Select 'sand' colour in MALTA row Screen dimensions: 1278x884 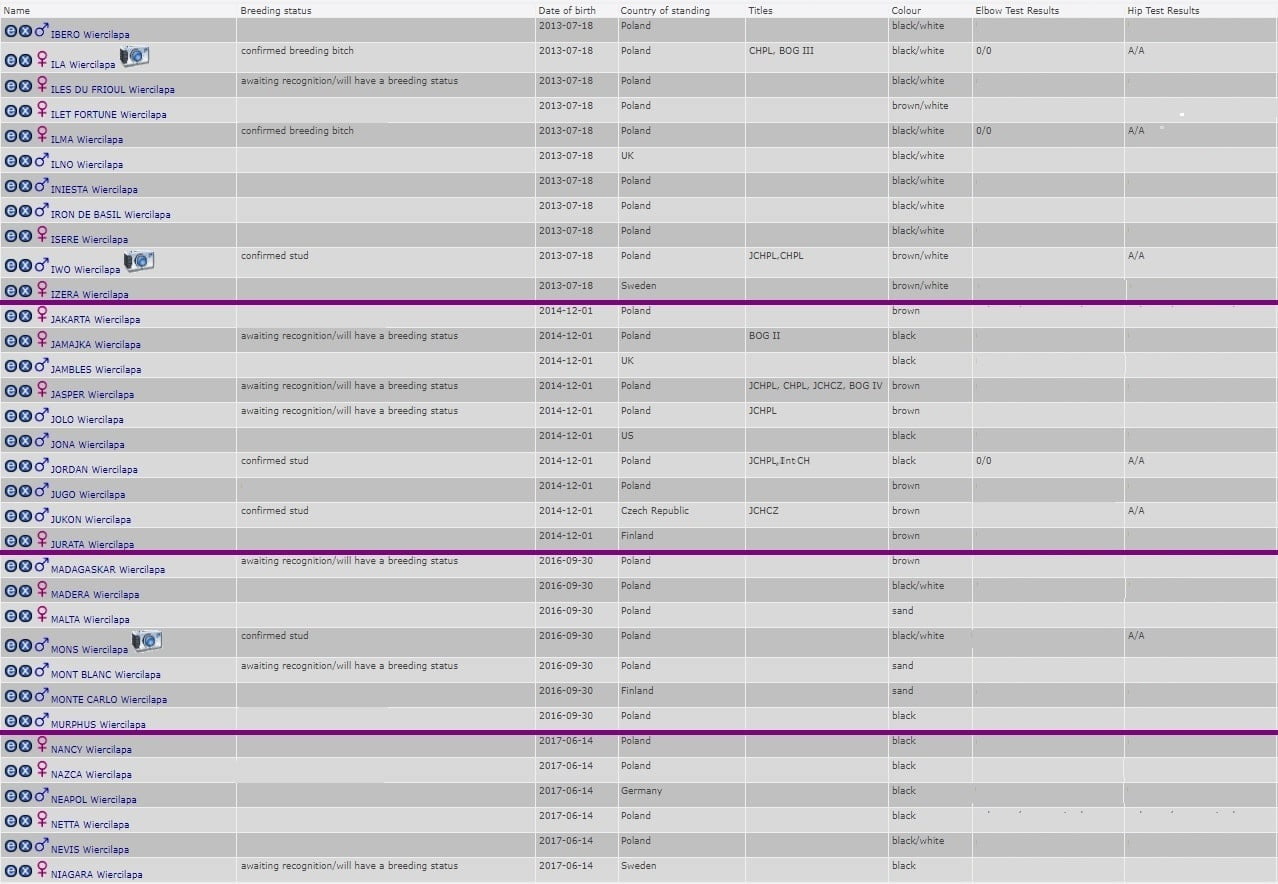click(x=903, y=611)
